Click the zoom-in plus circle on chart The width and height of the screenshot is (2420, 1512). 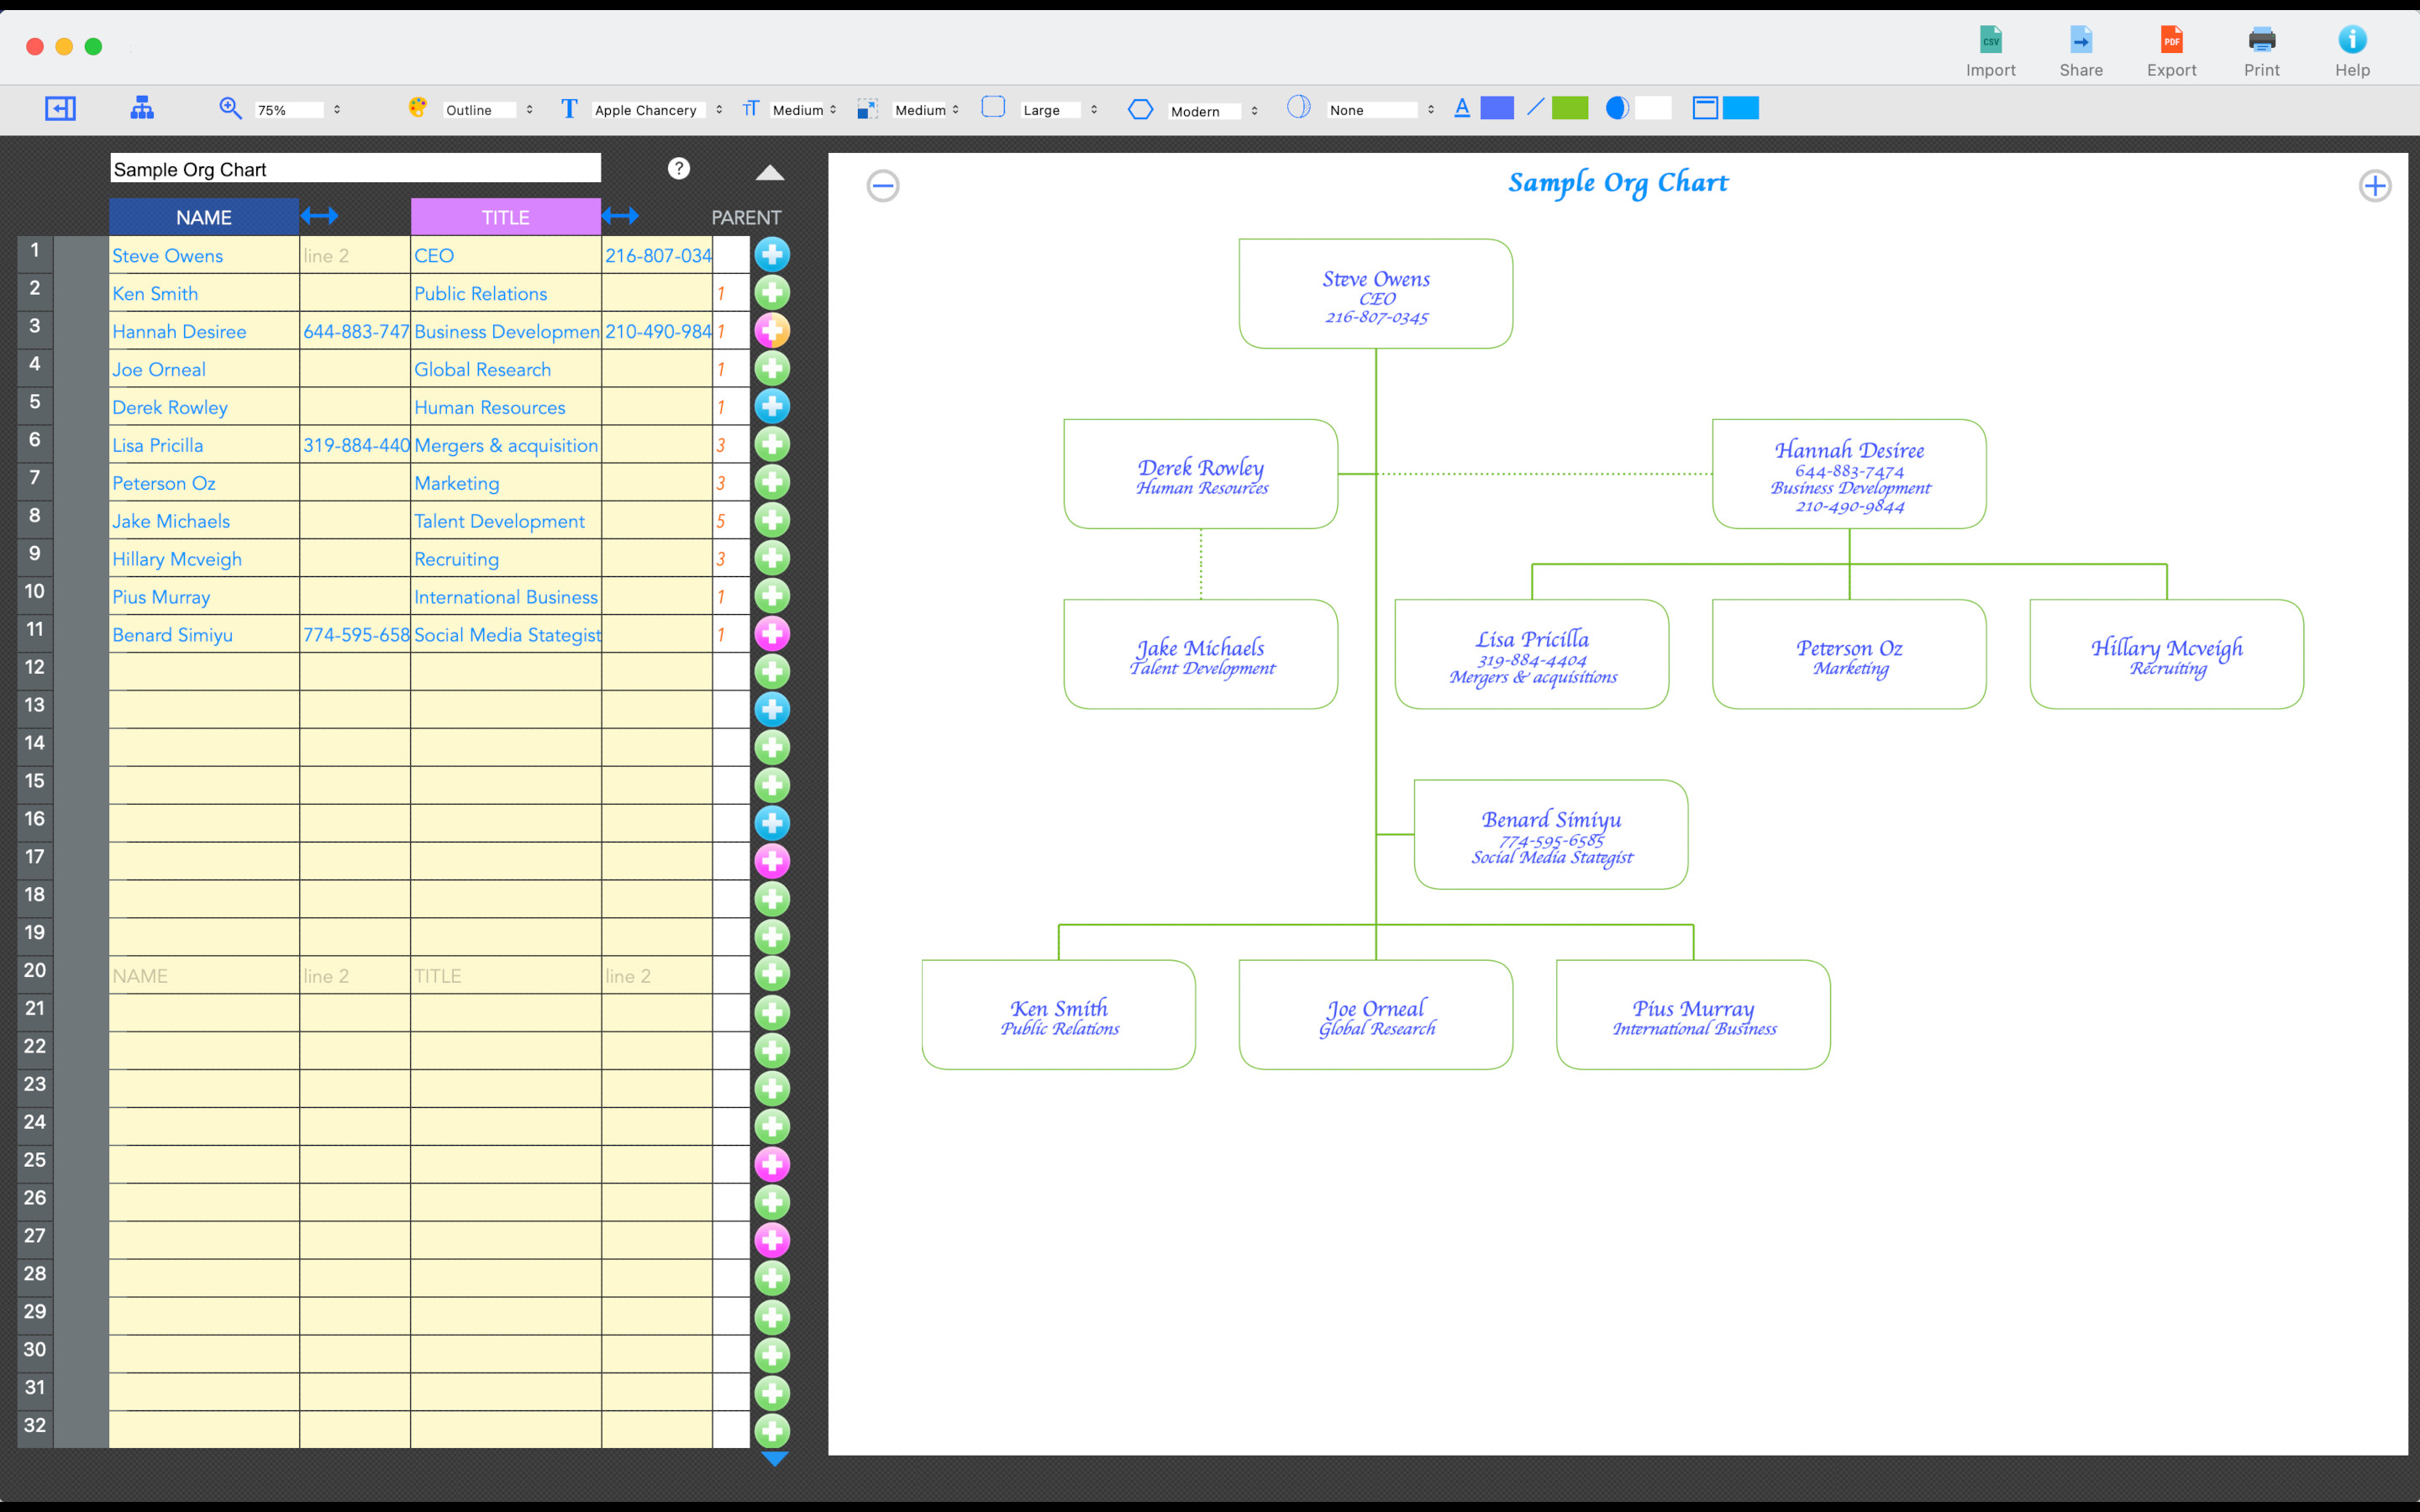[x=2374, y=186]
